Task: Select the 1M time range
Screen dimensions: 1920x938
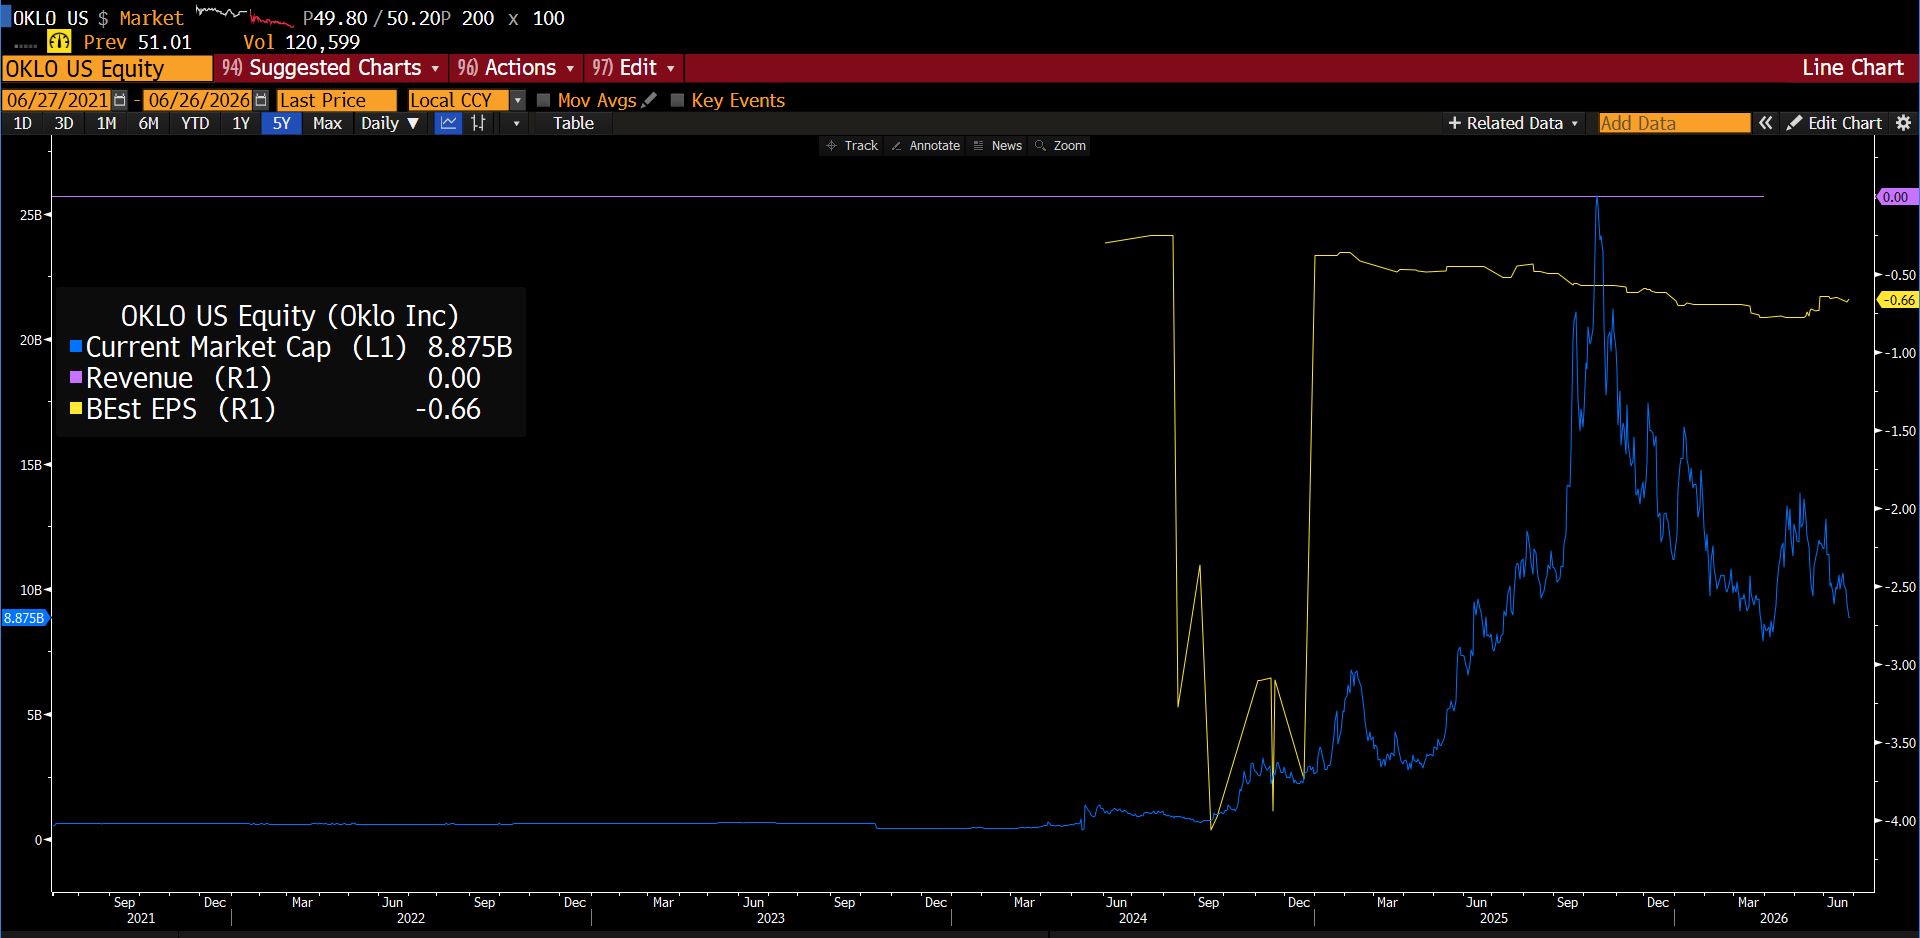Action: (x=106, y=123)
